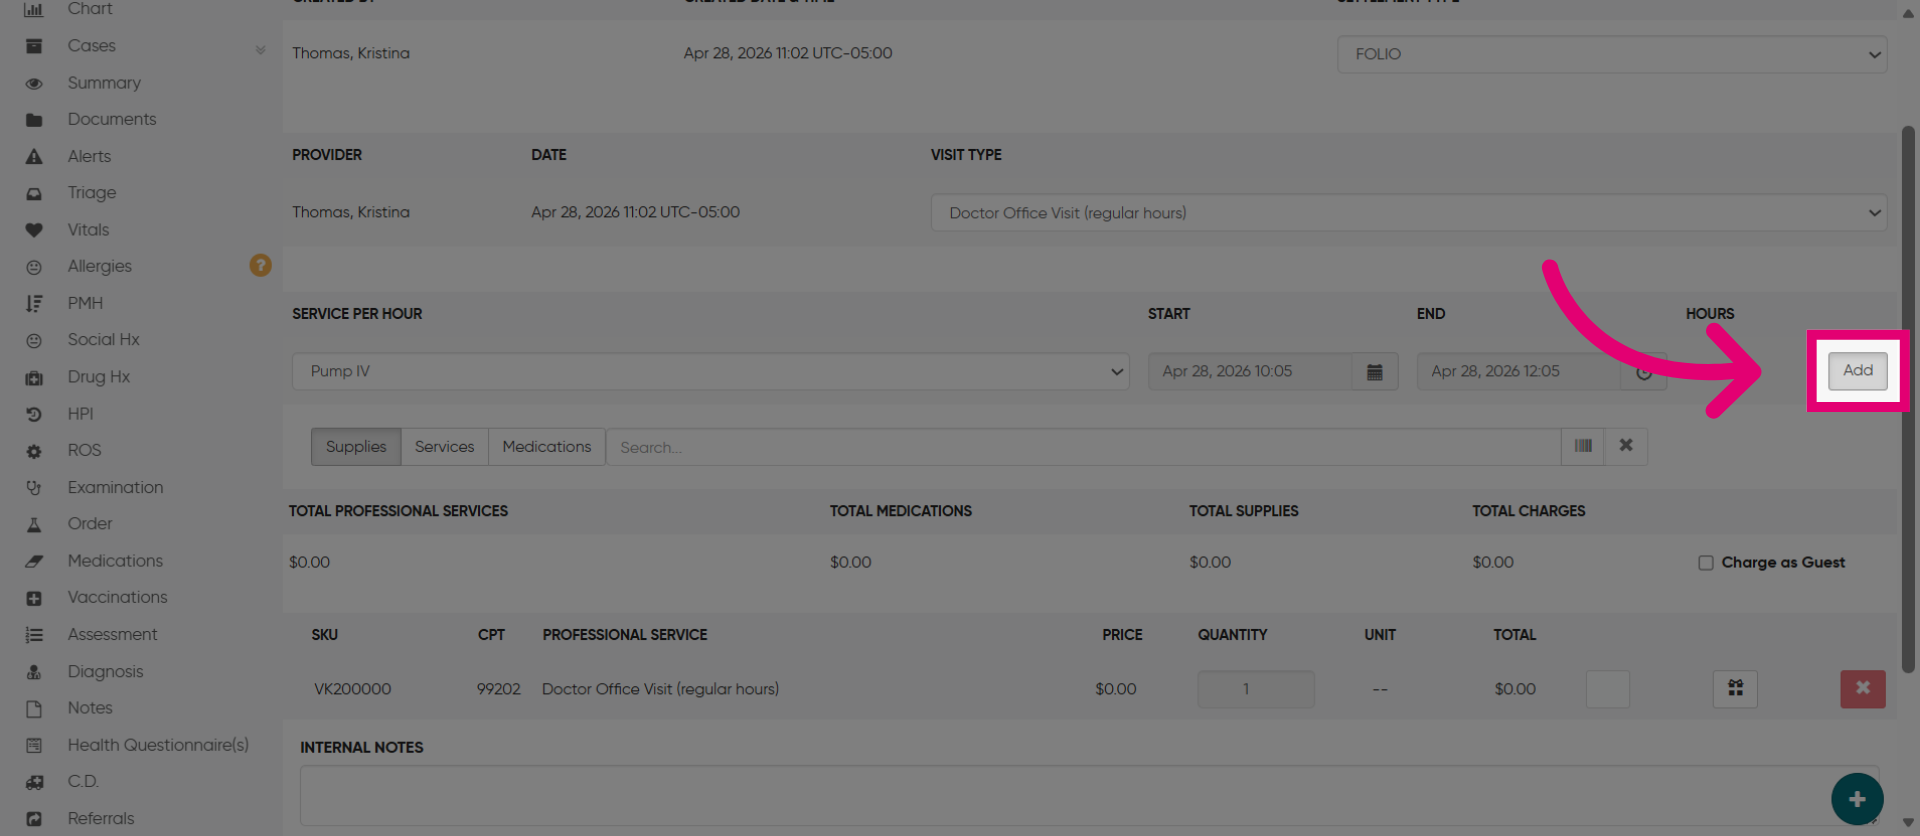The width and height of the screenshot is (1920, 836).
Task: Click the Cases box icon in sidebar
Action: point(33,46)
